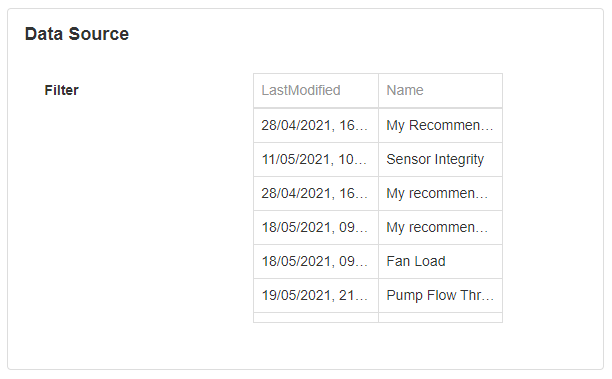Click the Filter label
612x379 pixels.
(x=61, y=90)
